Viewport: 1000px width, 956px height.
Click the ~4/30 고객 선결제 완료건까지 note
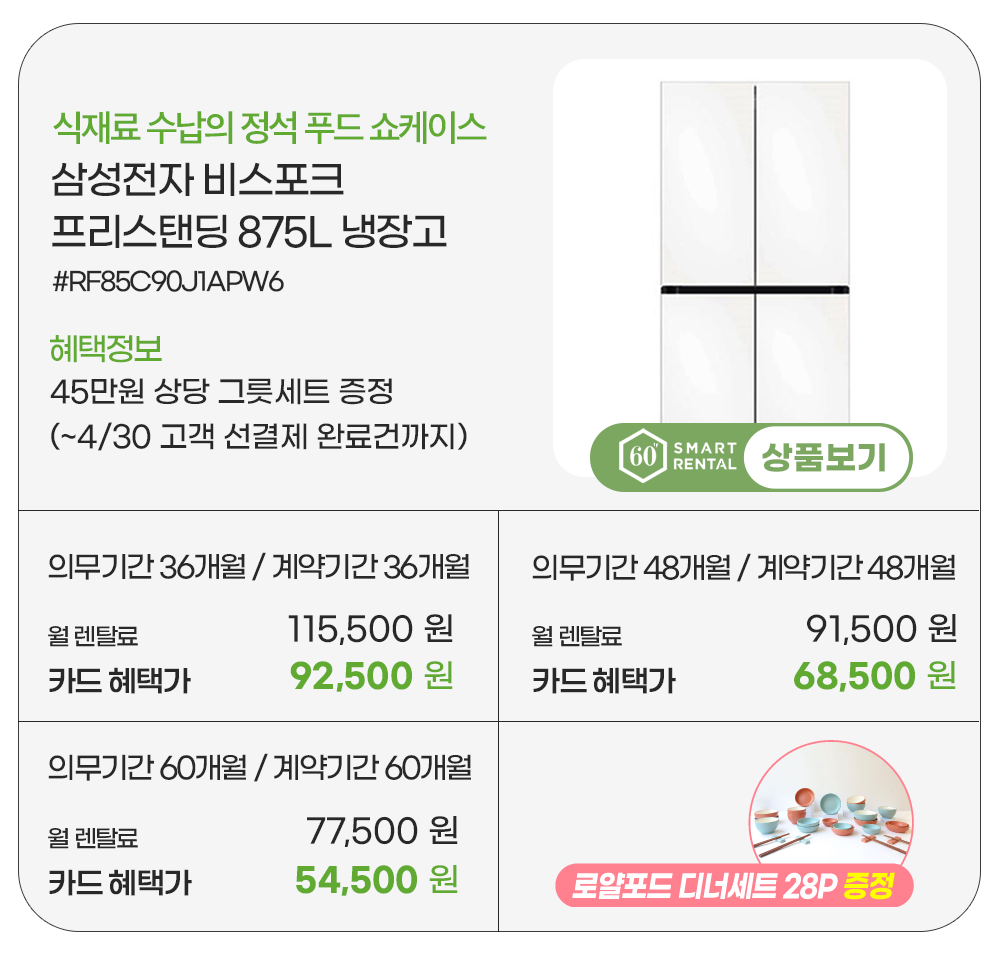pyautogui.click(x=260, y=438)
